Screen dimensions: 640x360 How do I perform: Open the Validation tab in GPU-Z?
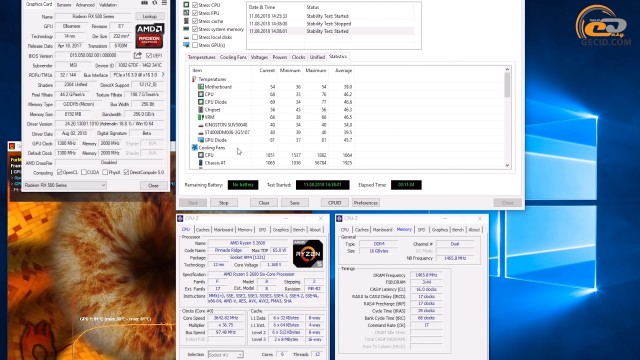108,4
